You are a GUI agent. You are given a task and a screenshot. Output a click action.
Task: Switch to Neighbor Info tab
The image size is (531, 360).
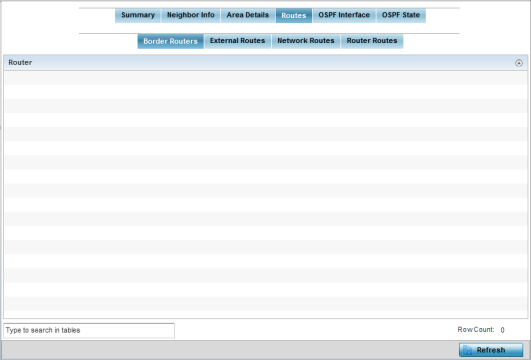coord(191,16)
